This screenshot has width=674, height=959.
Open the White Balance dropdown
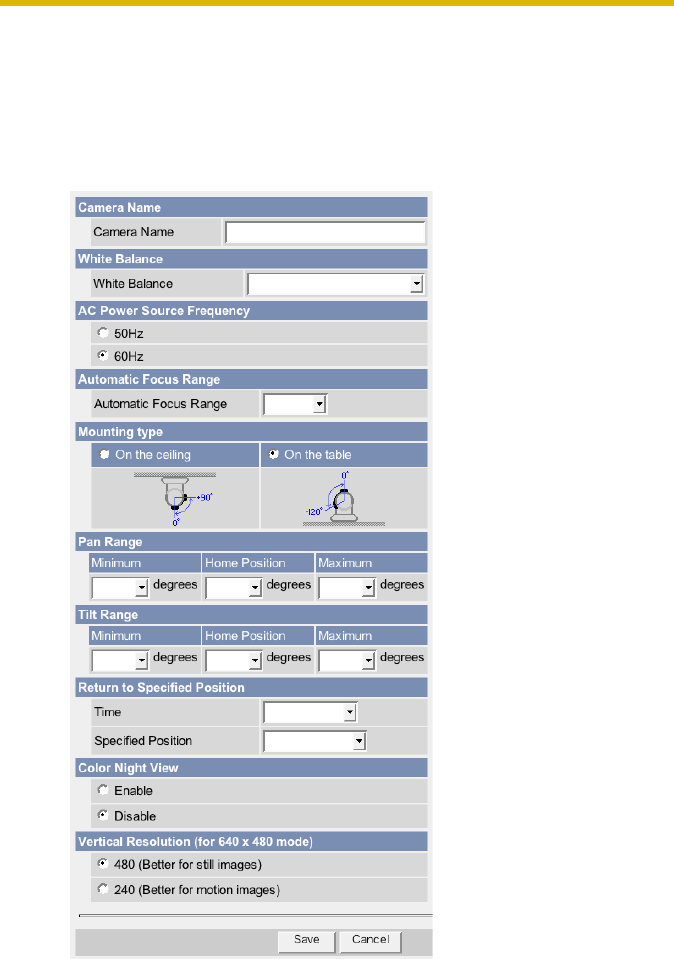(x=335, y=284)
